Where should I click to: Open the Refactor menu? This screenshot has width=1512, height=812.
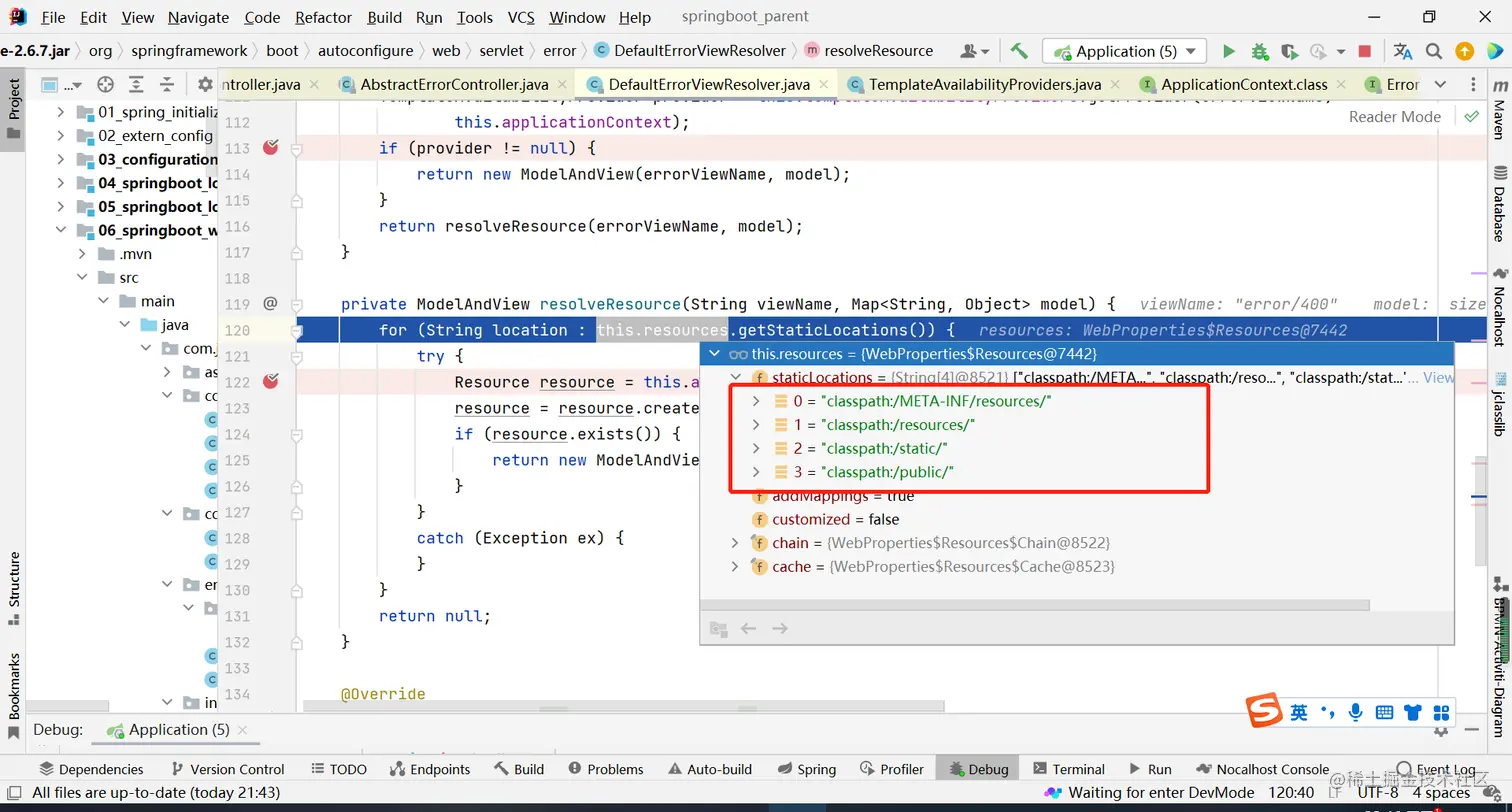[323, 17]
